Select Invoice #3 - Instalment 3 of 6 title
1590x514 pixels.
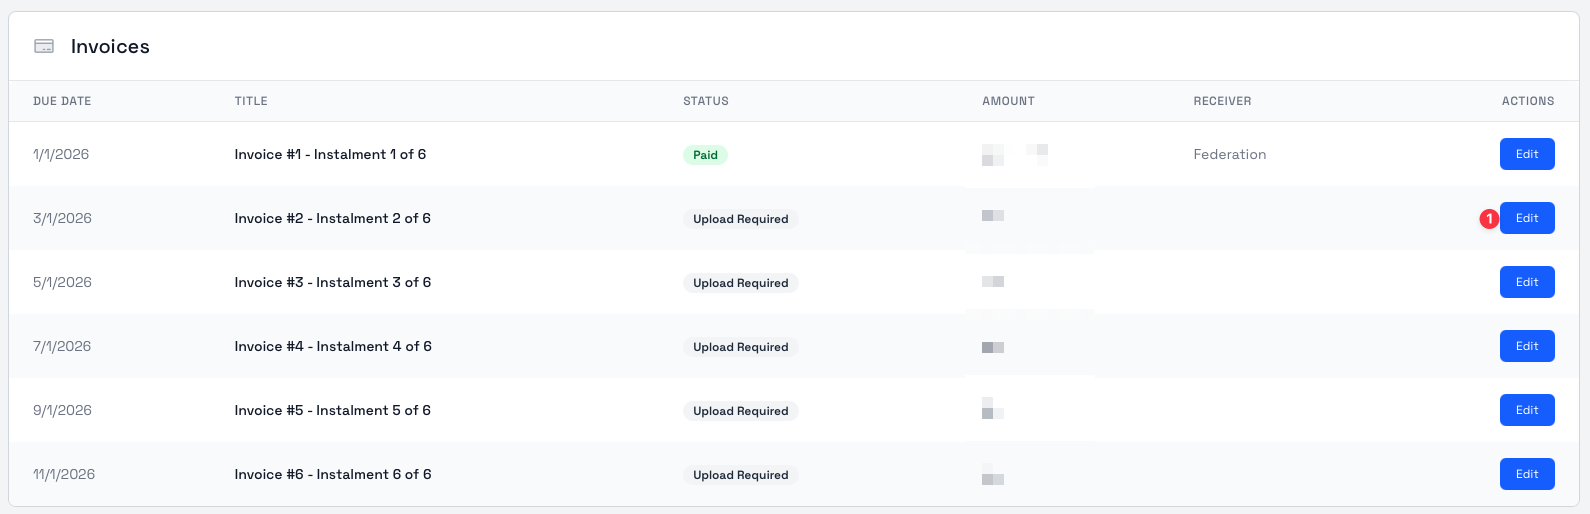click(x=332, y=282)
